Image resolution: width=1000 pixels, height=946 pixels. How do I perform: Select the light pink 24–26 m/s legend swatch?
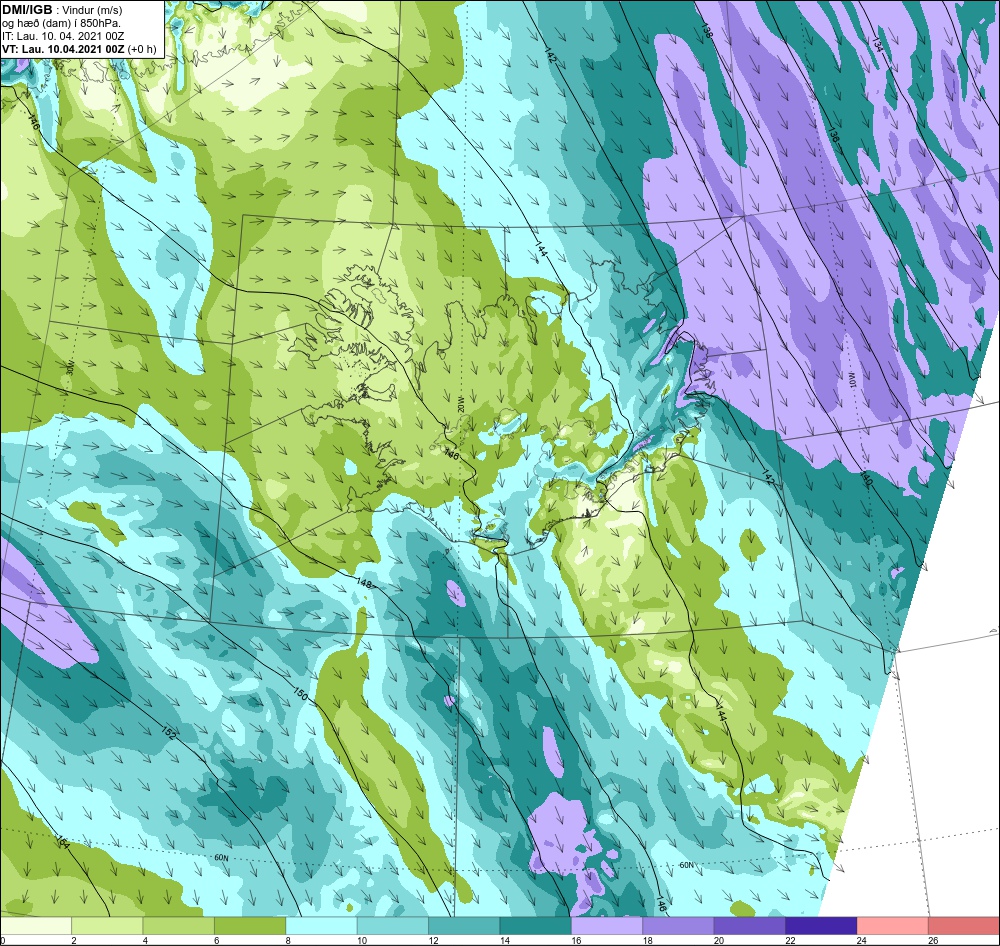(x=893, y=926)
